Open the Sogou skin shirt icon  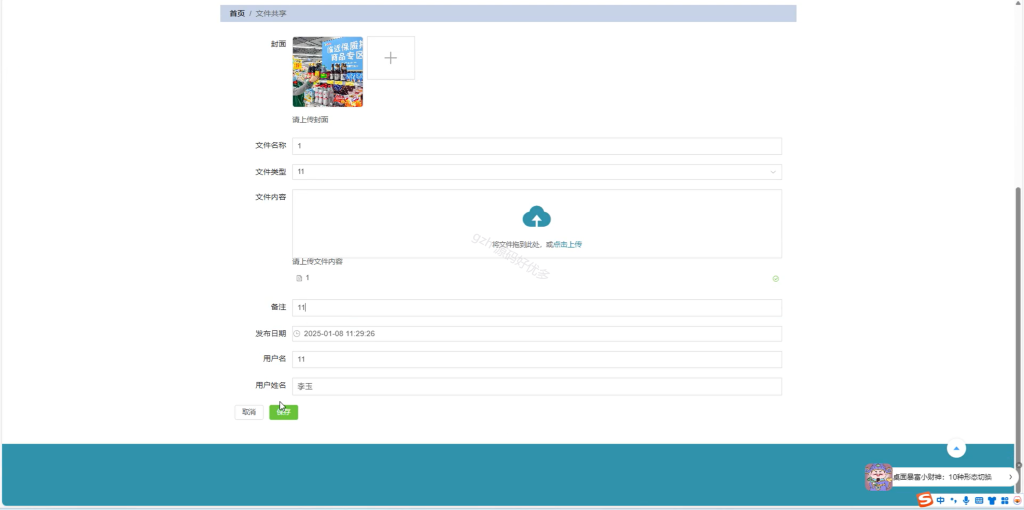pyautogui.click(x=992, y=500)
